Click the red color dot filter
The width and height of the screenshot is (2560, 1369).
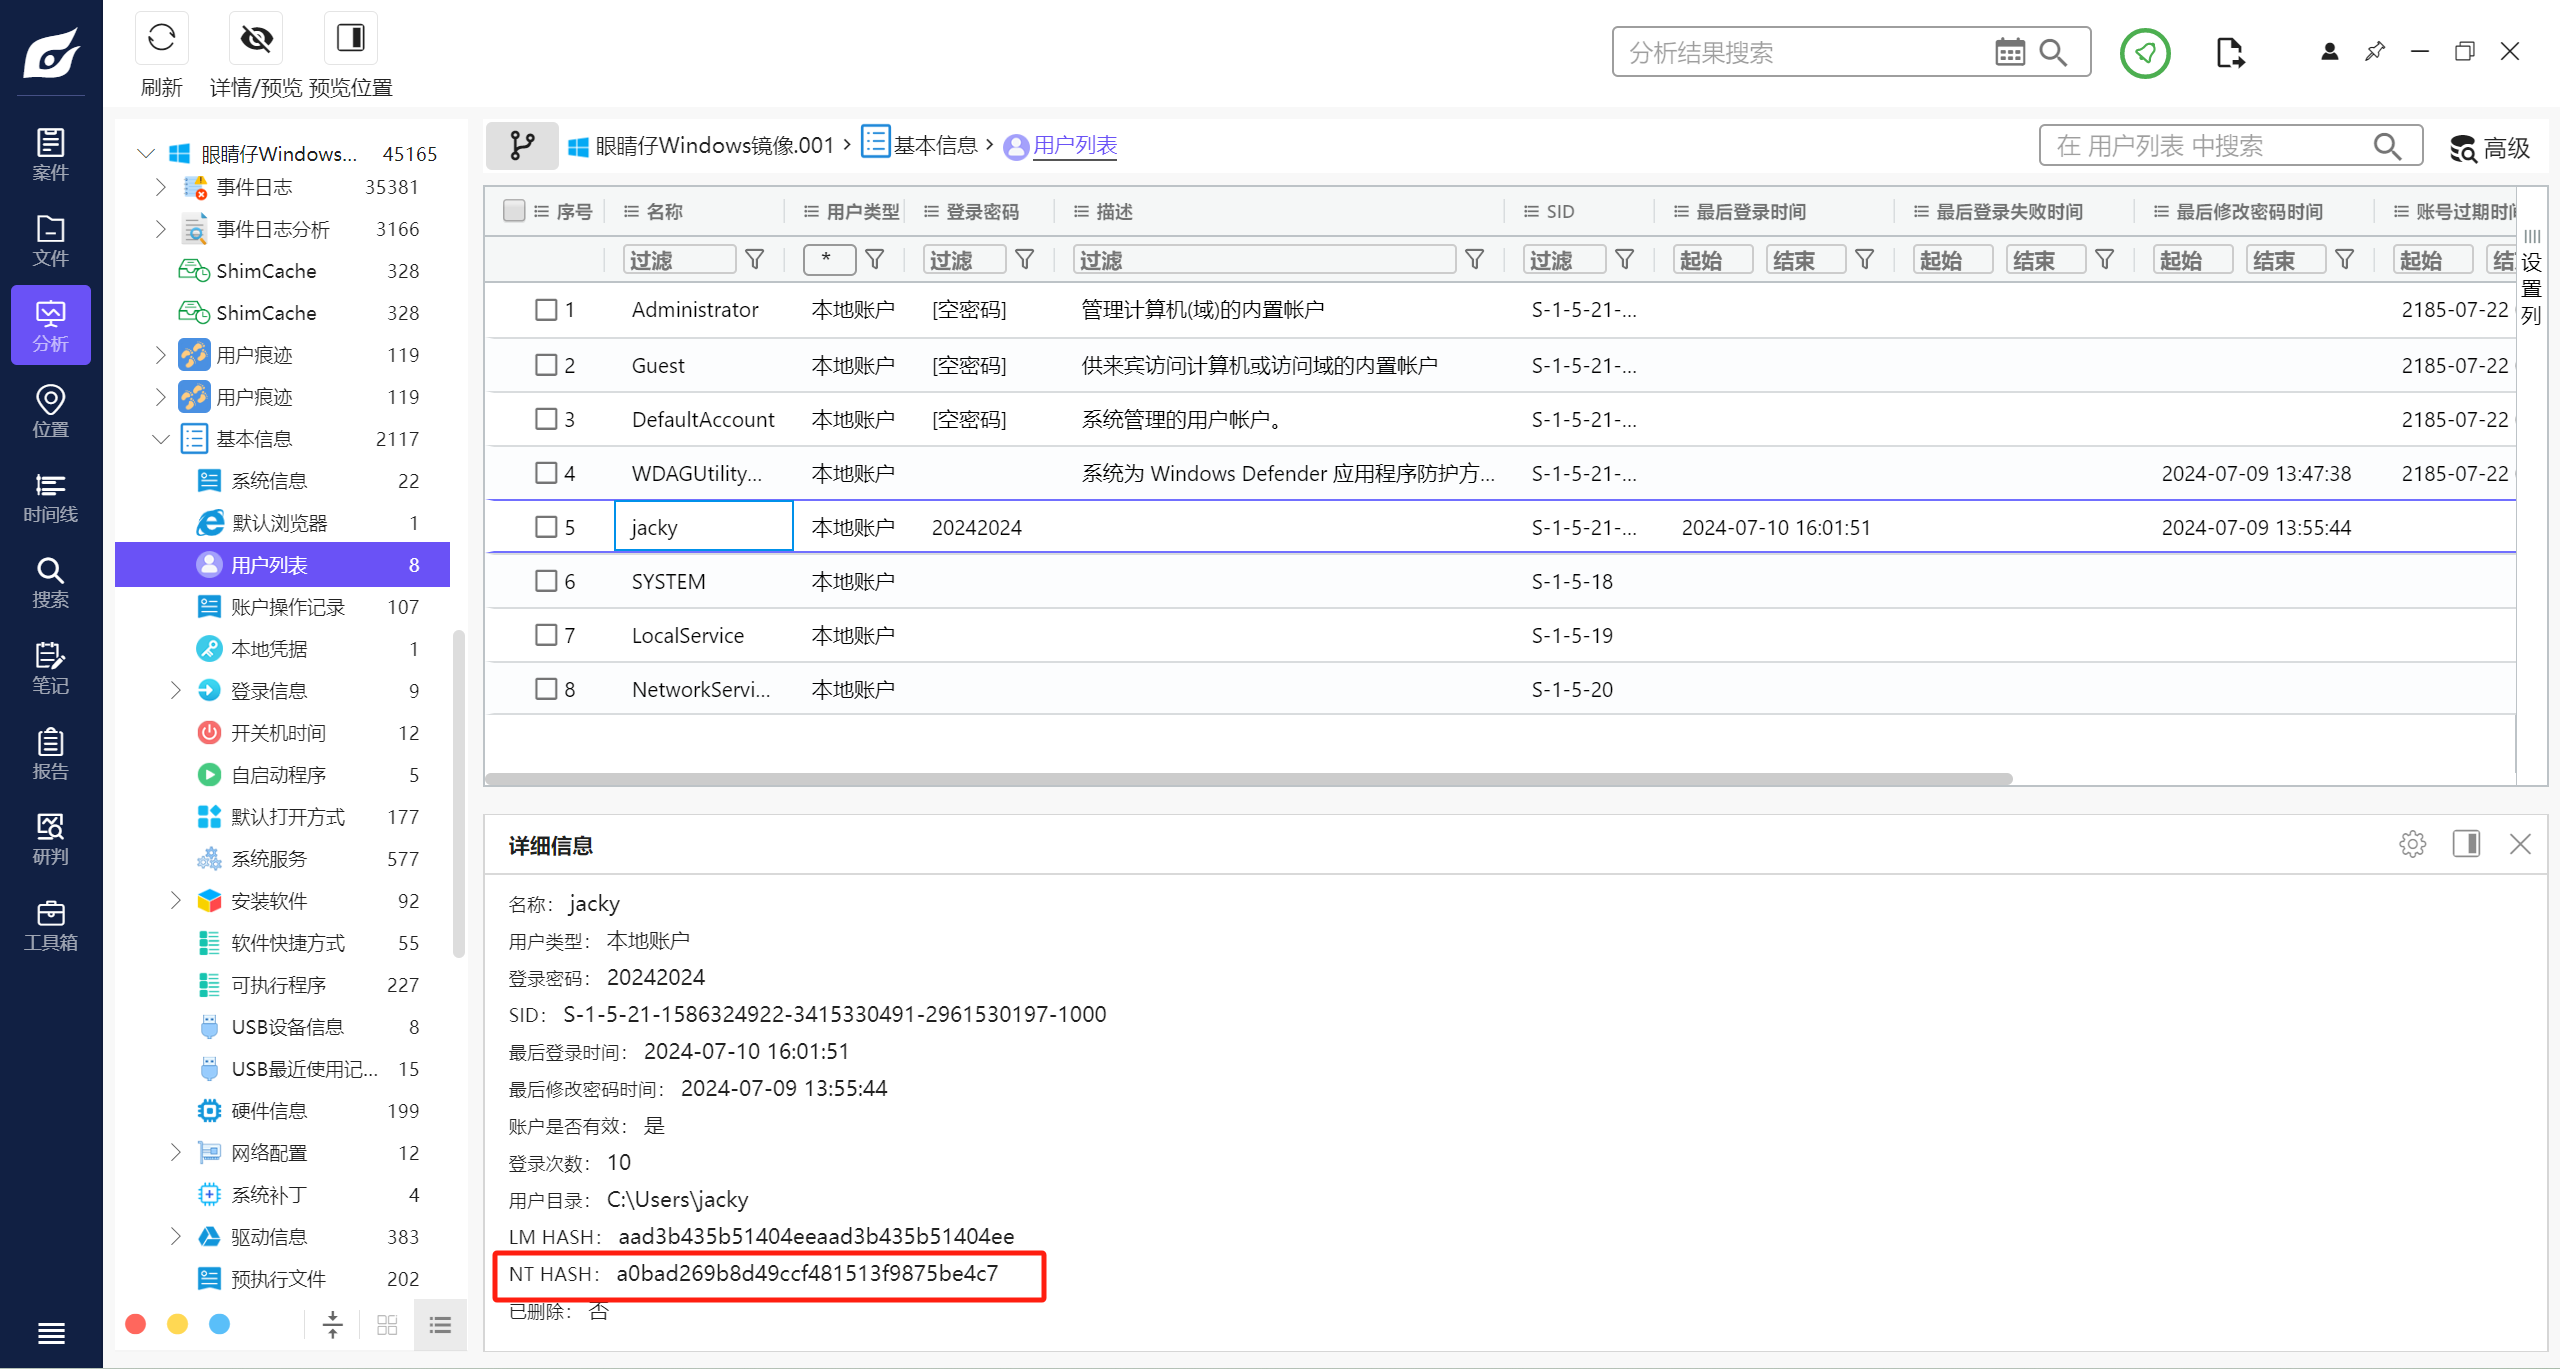136,1324
